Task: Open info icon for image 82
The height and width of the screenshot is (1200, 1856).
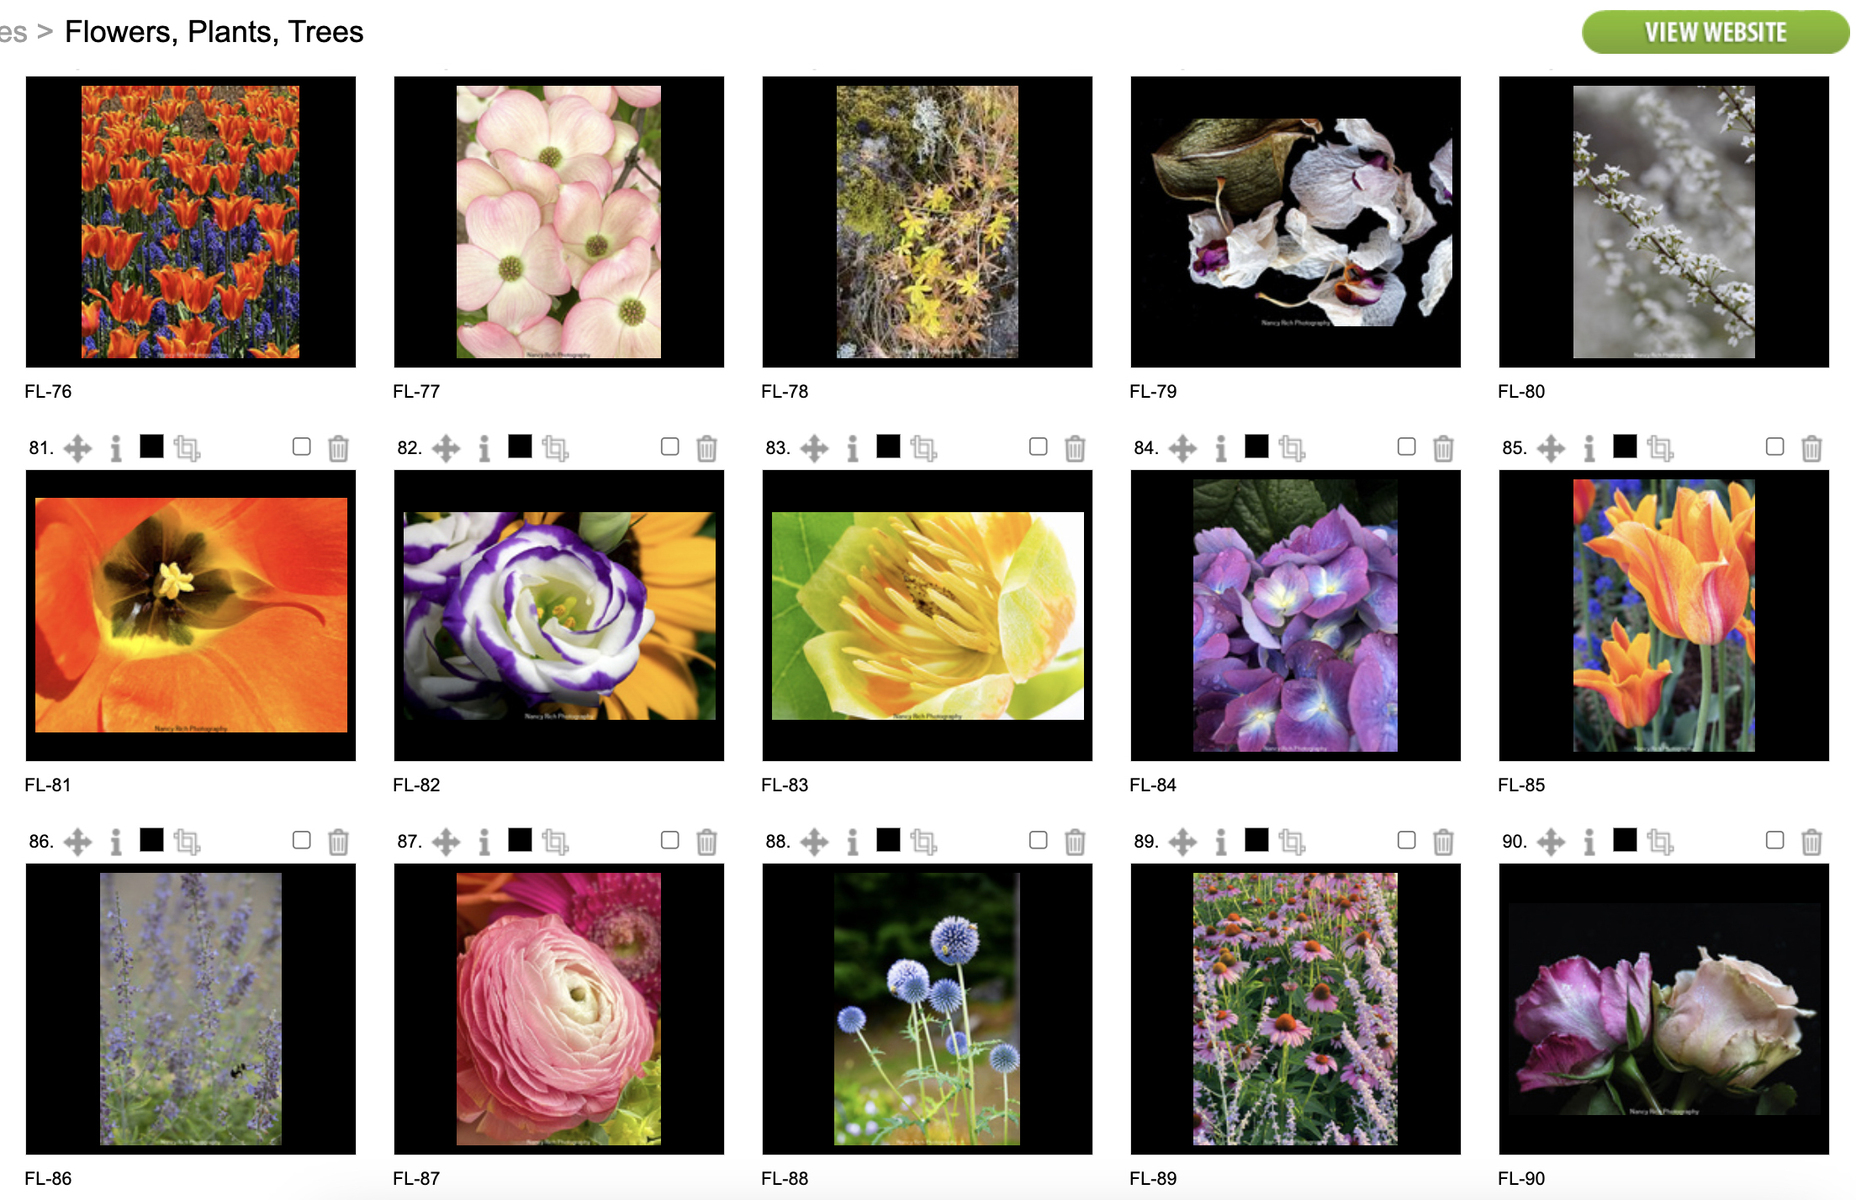Action: pyautogui.click(x=484, y=448)
